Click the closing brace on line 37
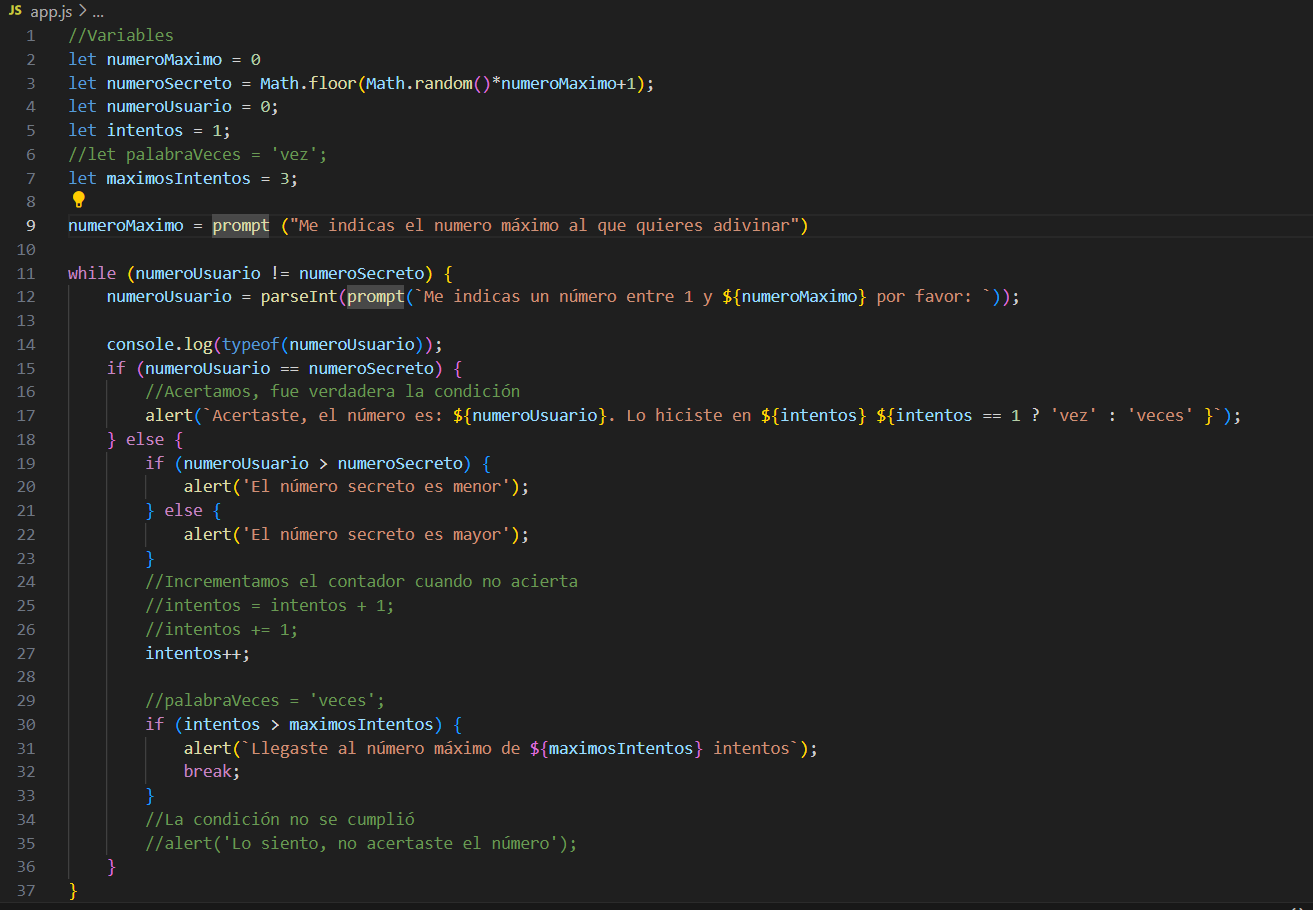This screenshot has height=910, width=1313. coord(73,890)
